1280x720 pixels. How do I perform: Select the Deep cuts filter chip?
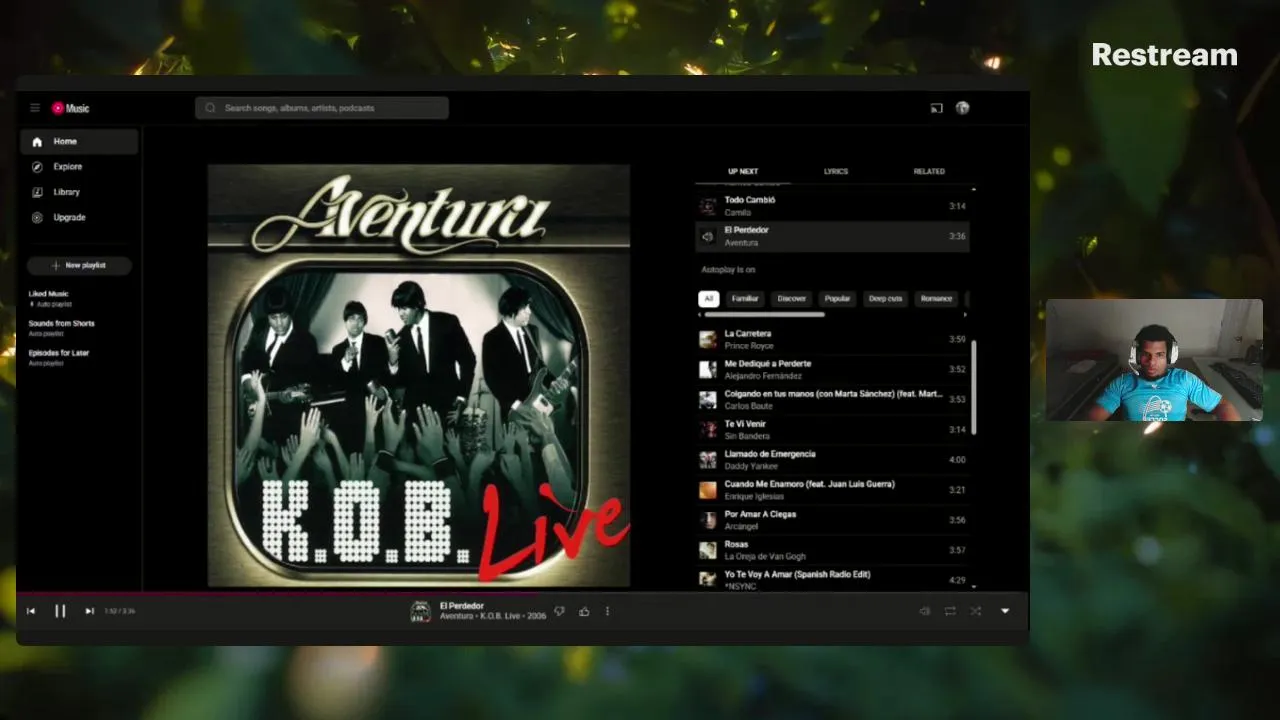click(x=885, y=298)
